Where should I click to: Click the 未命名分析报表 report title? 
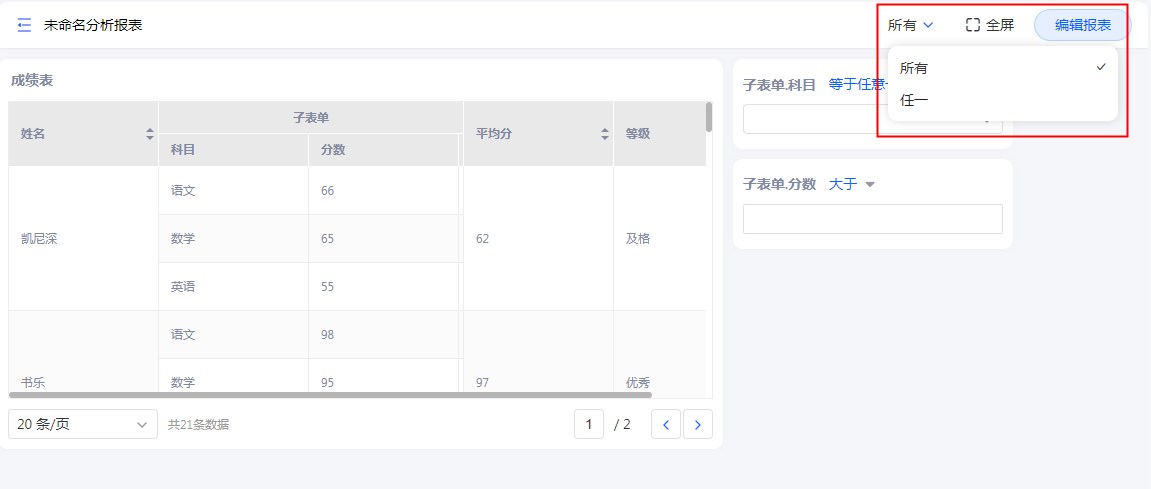tap(93, 25)
